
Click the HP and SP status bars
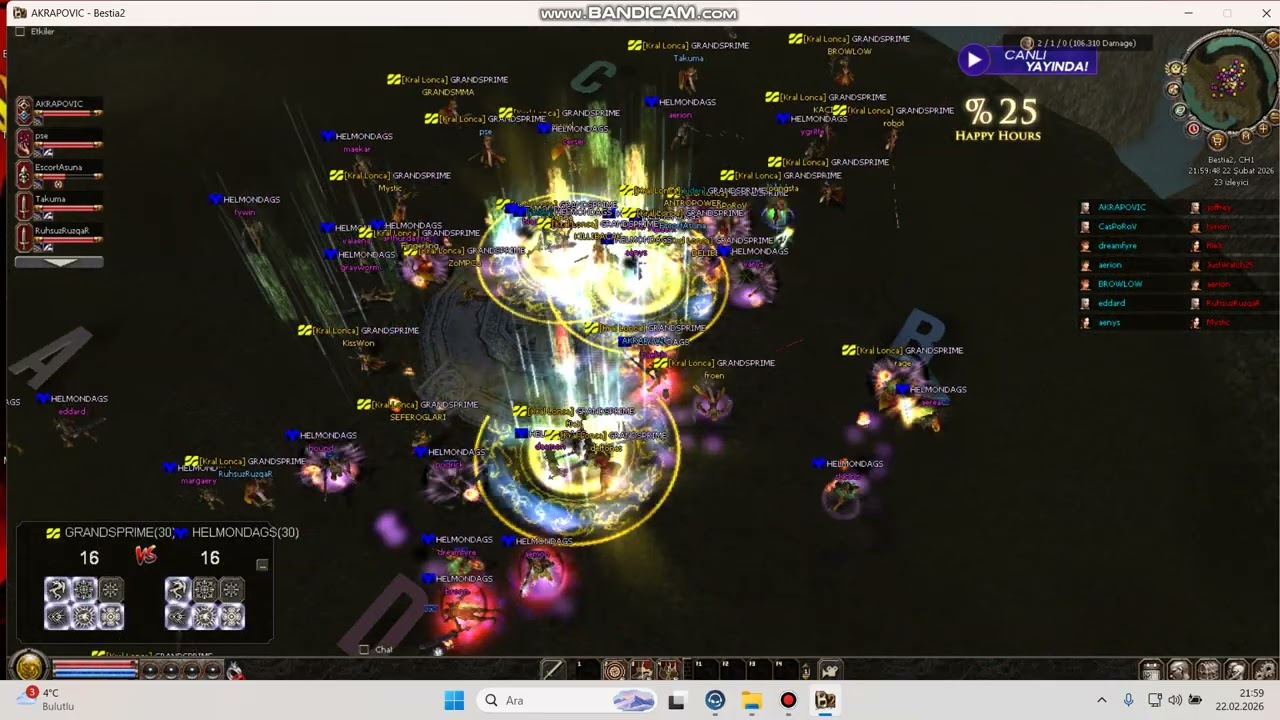point(95,667)
